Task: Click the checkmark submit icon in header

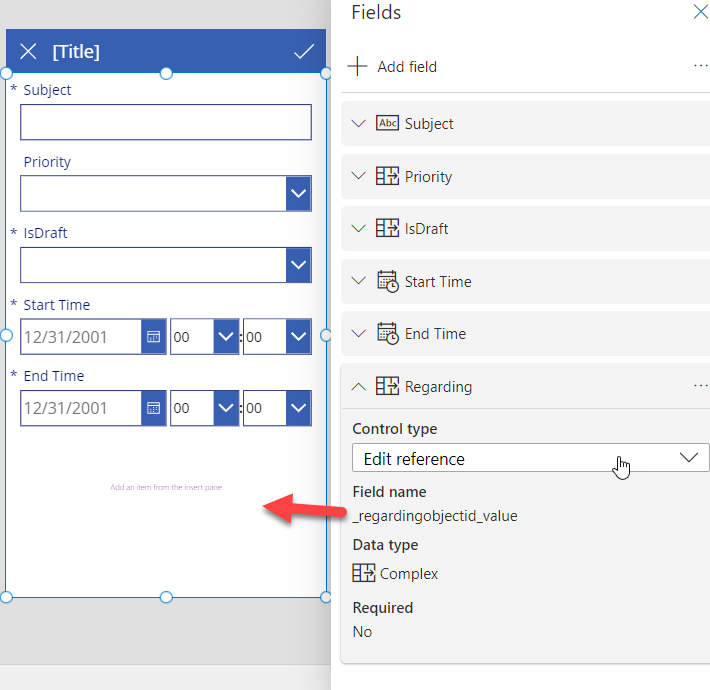Action: [x=304, y=52]
